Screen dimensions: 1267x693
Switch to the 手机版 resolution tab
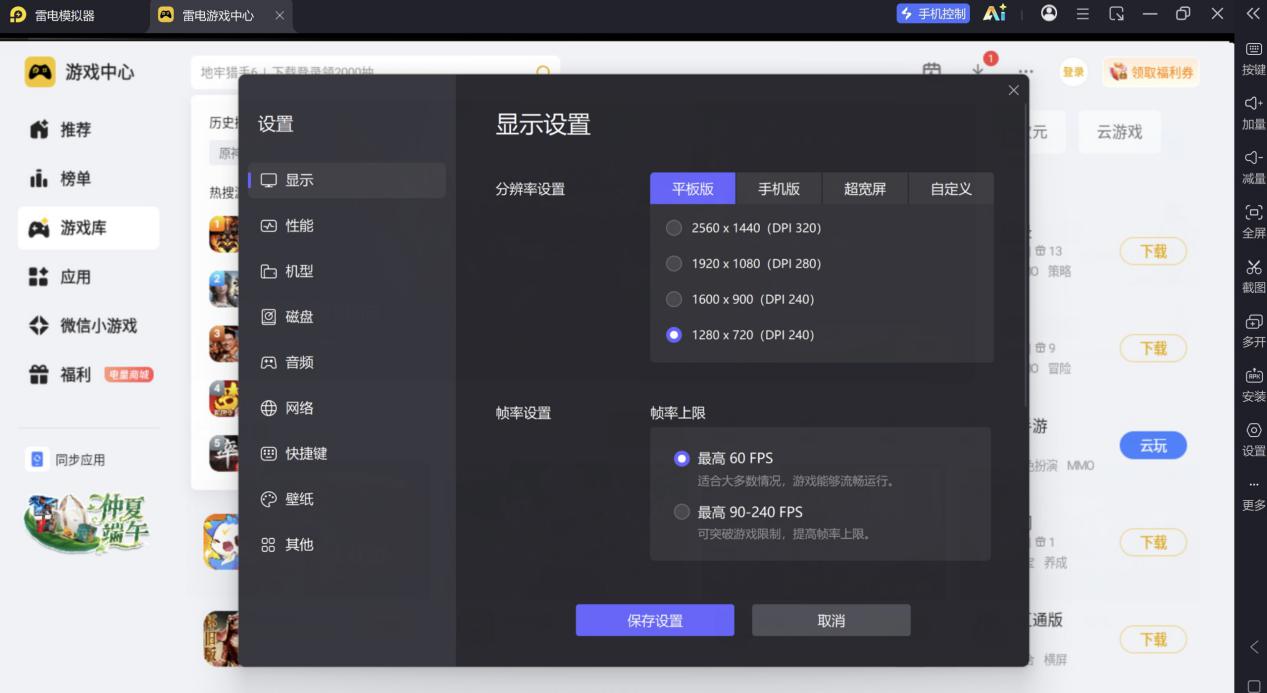(779, 188)
